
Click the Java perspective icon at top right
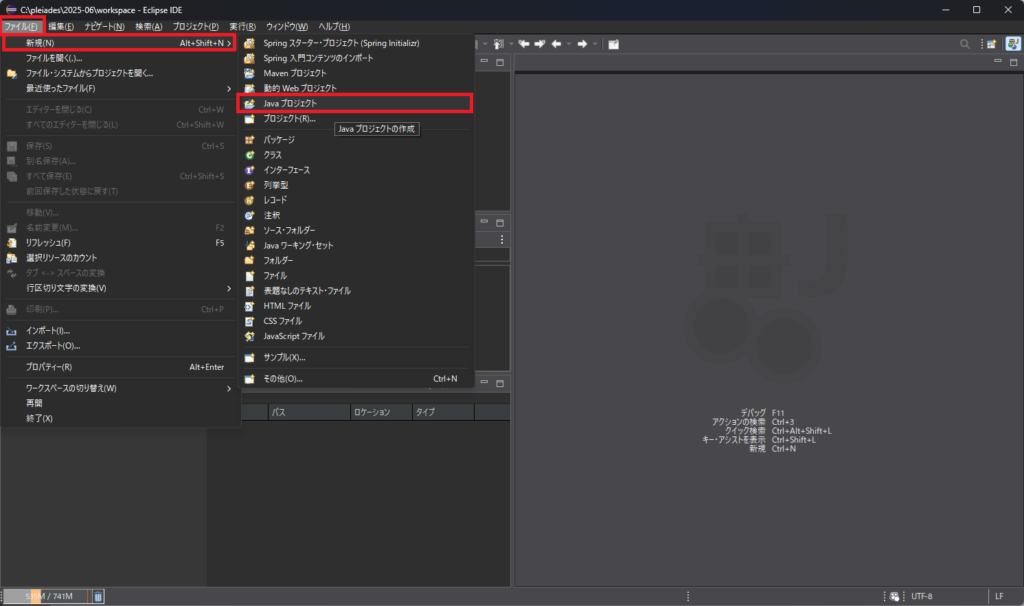click(x=1012, y=44)
